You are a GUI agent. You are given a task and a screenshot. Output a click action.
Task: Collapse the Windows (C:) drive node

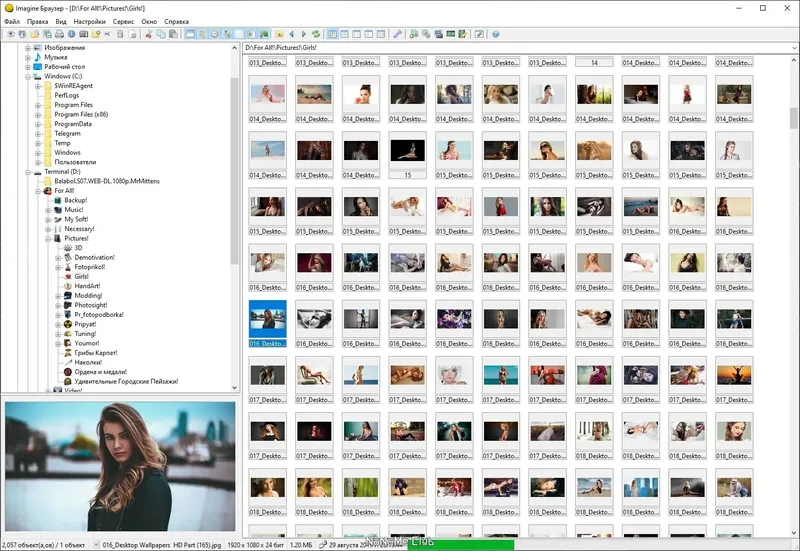click(x=28, y=77)
